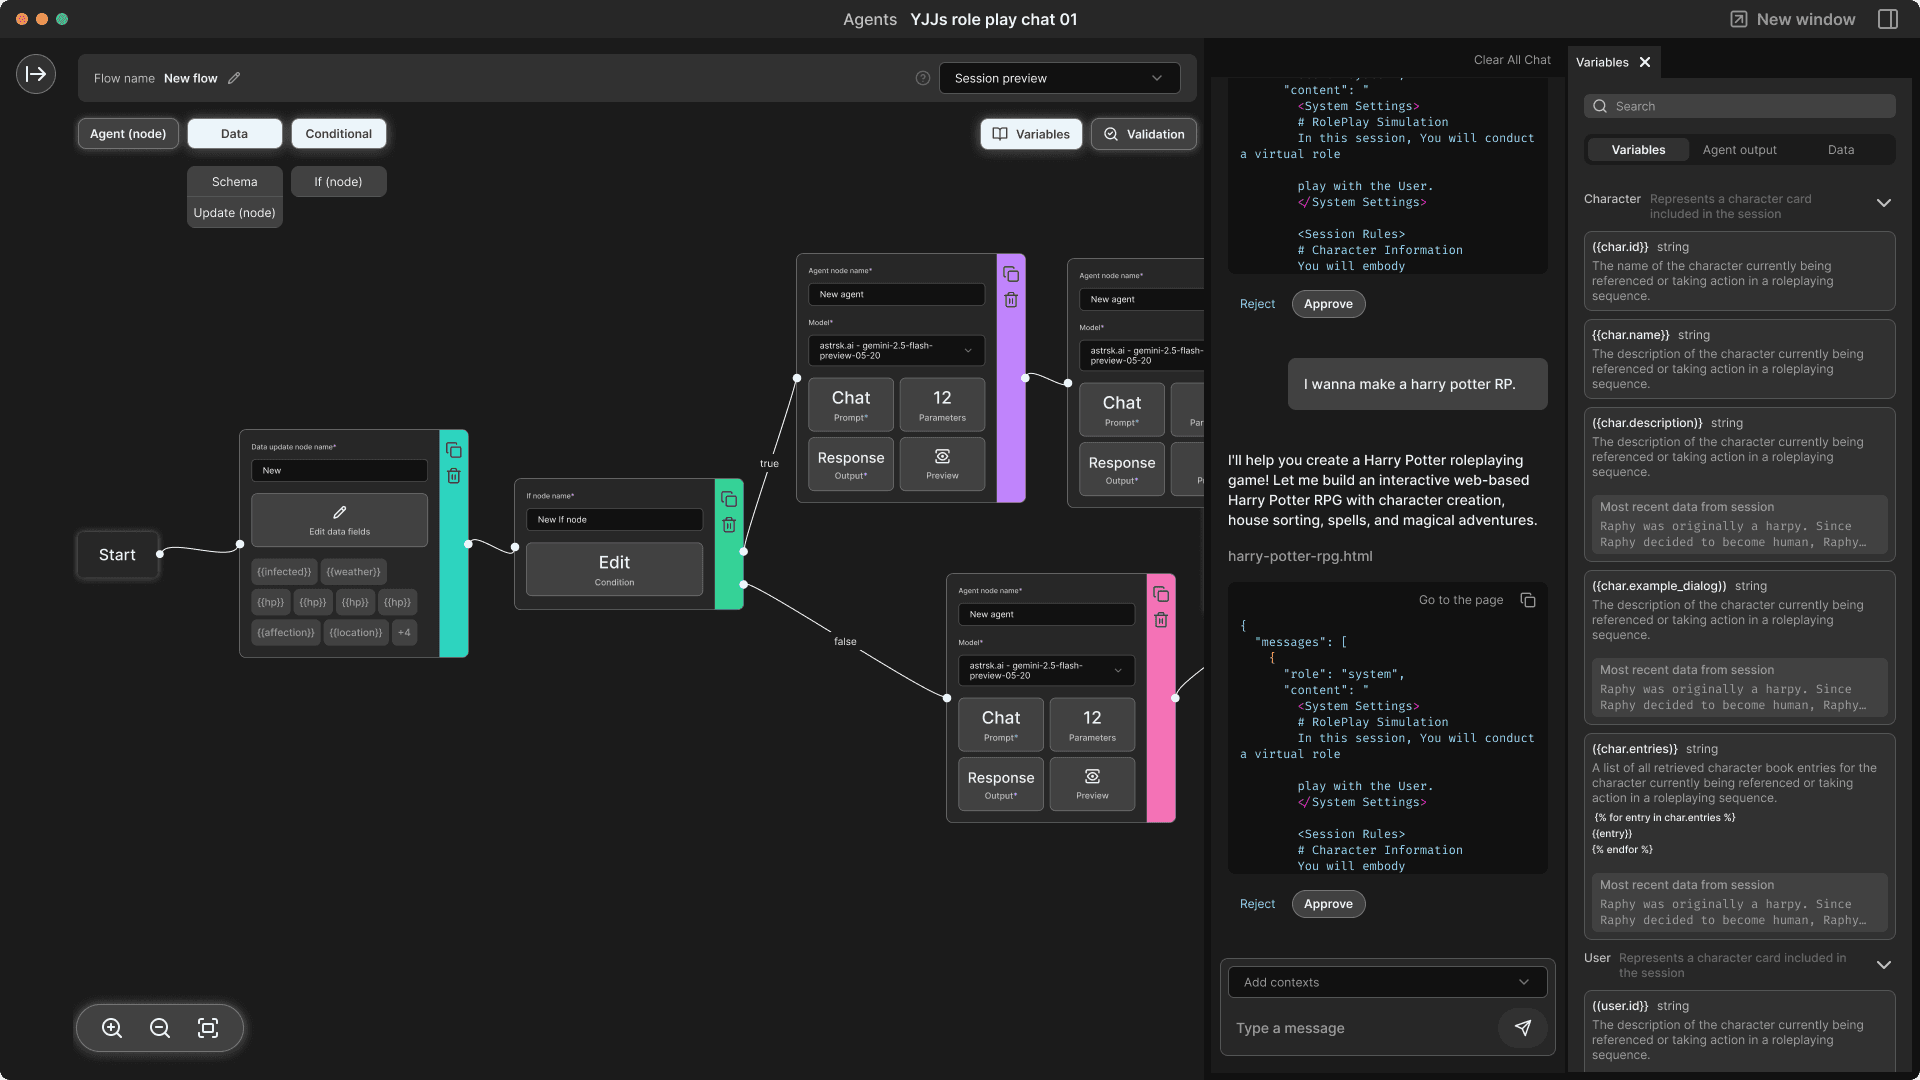Toggle the Conditional node category
The image size is (1920, 1080).
338,134
